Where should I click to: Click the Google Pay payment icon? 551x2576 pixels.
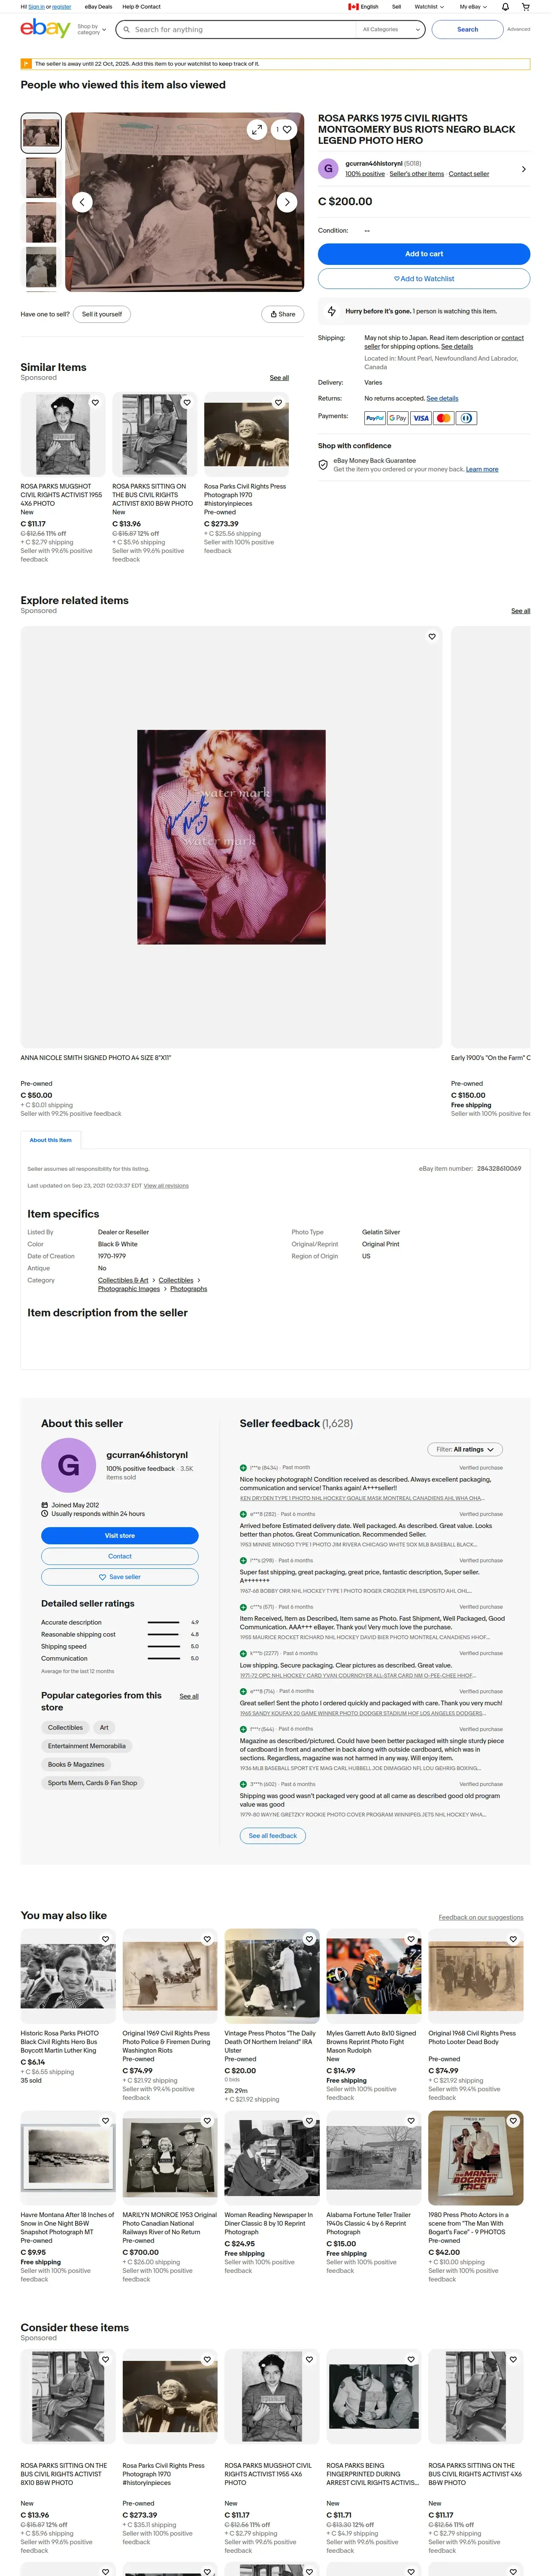[398, 418]
